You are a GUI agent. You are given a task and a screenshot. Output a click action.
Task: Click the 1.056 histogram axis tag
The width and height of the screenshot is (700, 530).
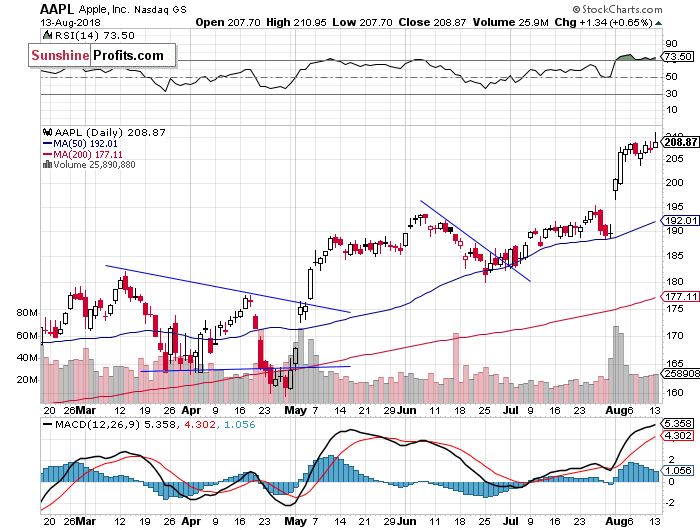(678, 471)
